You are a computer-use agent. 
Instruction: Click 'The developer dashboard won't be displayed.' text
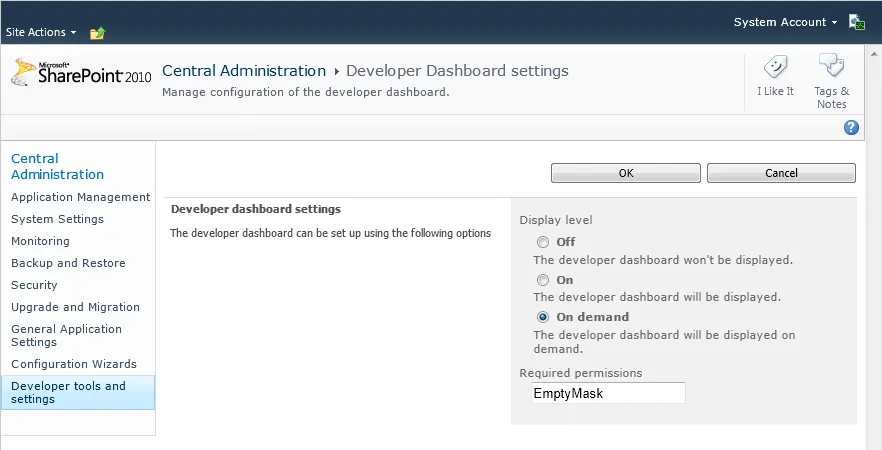point(663,260)
